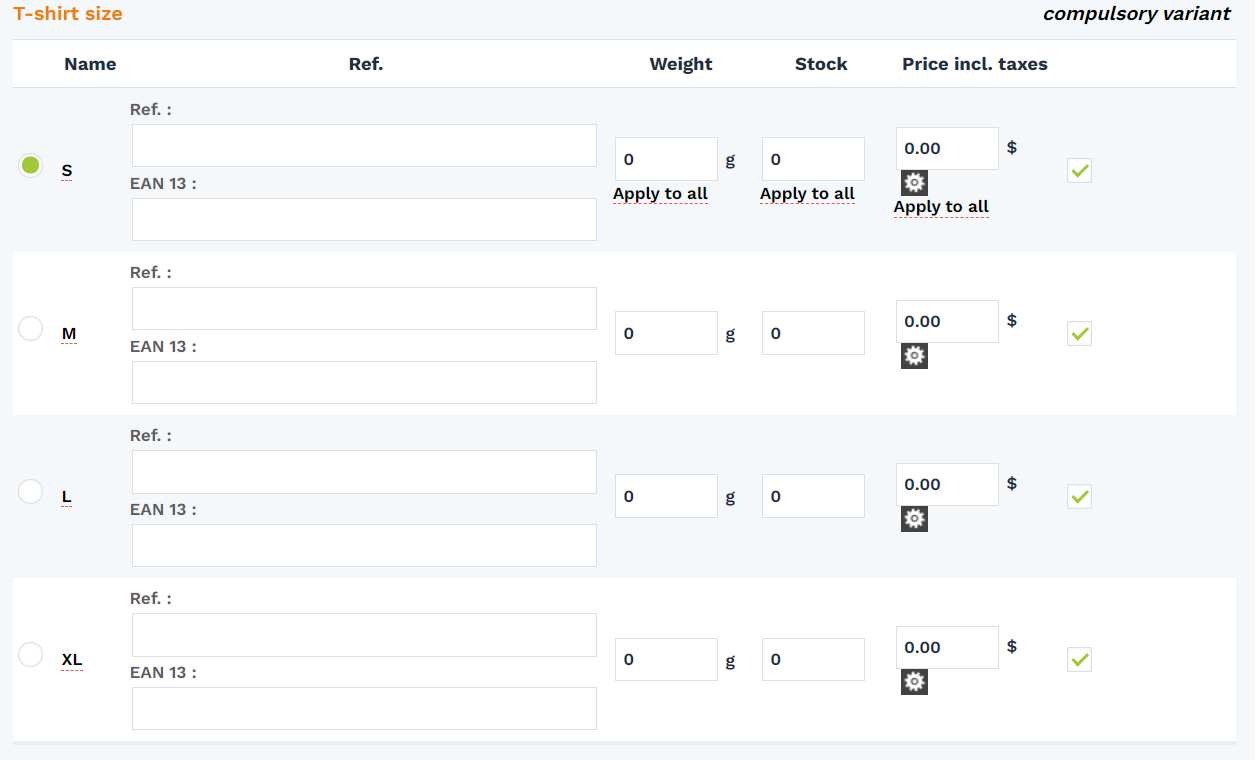The height and width of the screenshot is (760, 1260).
Task: Select the XL size radio button
Action: click(31, 654)
